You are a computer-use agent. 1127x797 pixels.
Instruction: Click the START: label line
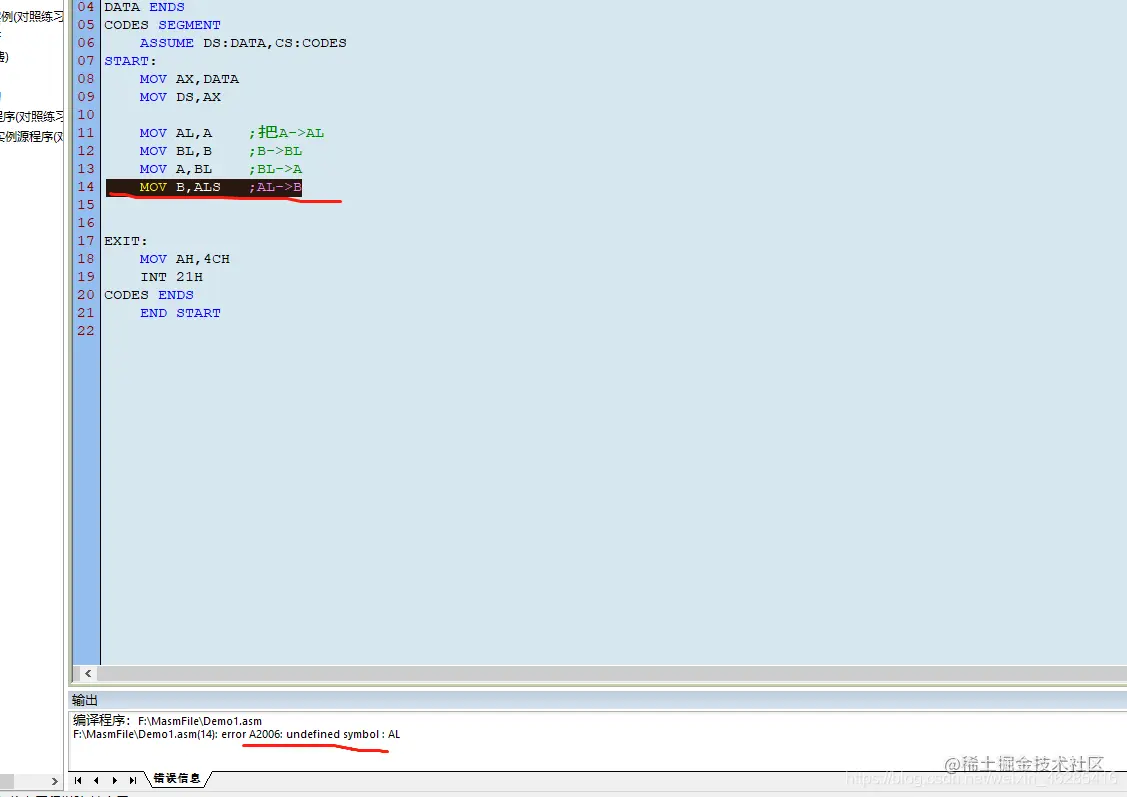[x=130, y=61]
